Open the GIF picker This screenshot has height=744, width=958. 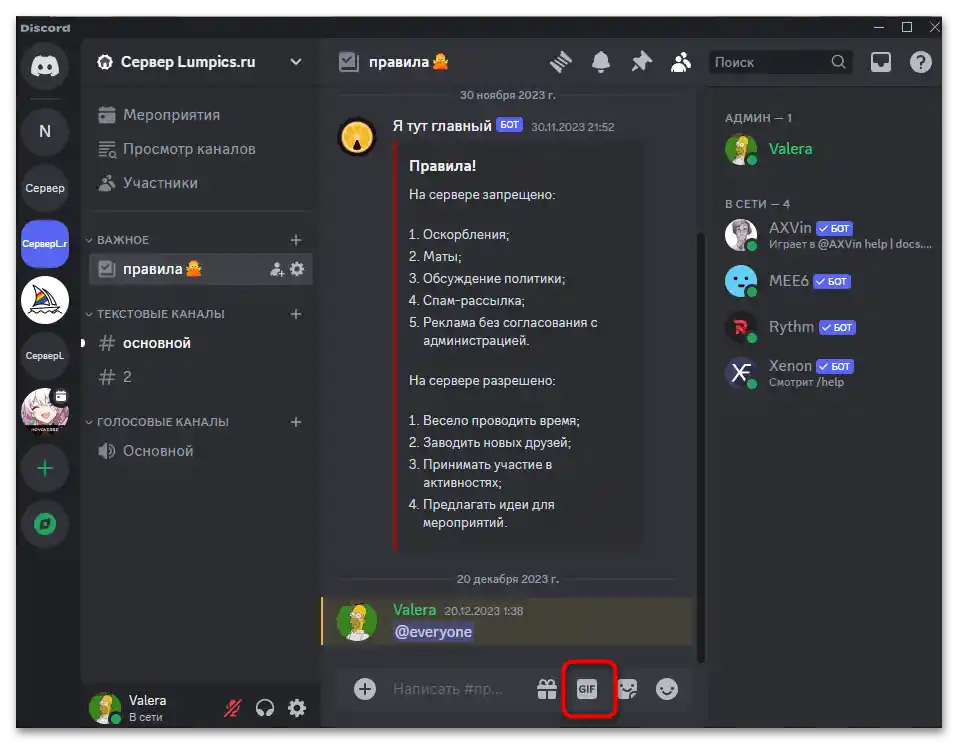589,689
